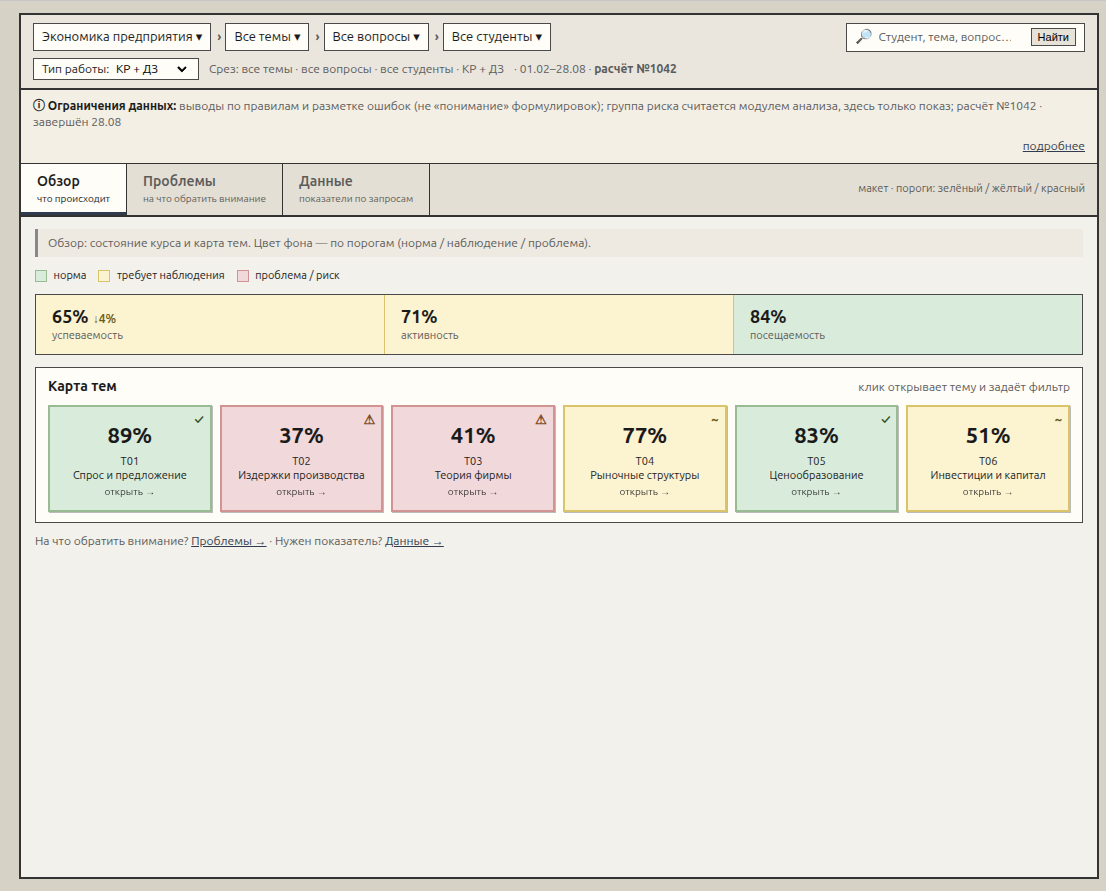Click the info icon beside Ограничения данных
Viewport: 1106px width, 891px height.
(x=39, y=106)
